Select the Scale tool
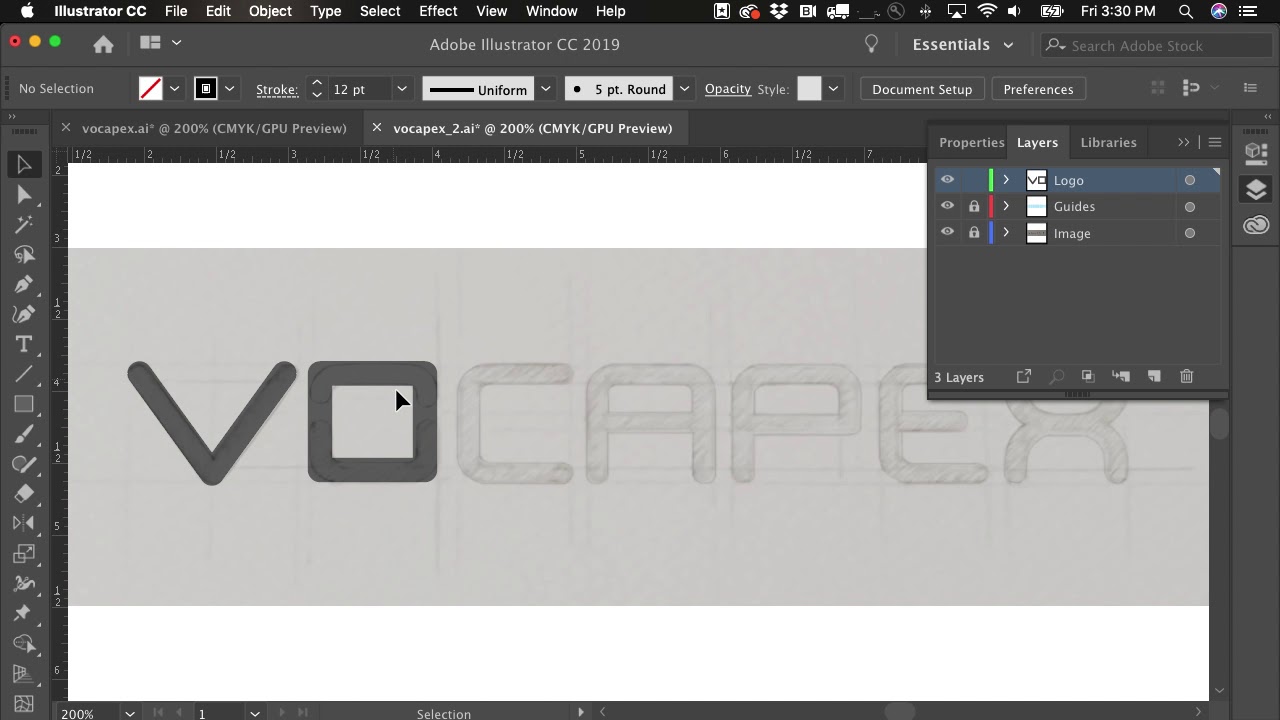The height and width of the screenshot is (720, 1280). [x=24, y=553]
